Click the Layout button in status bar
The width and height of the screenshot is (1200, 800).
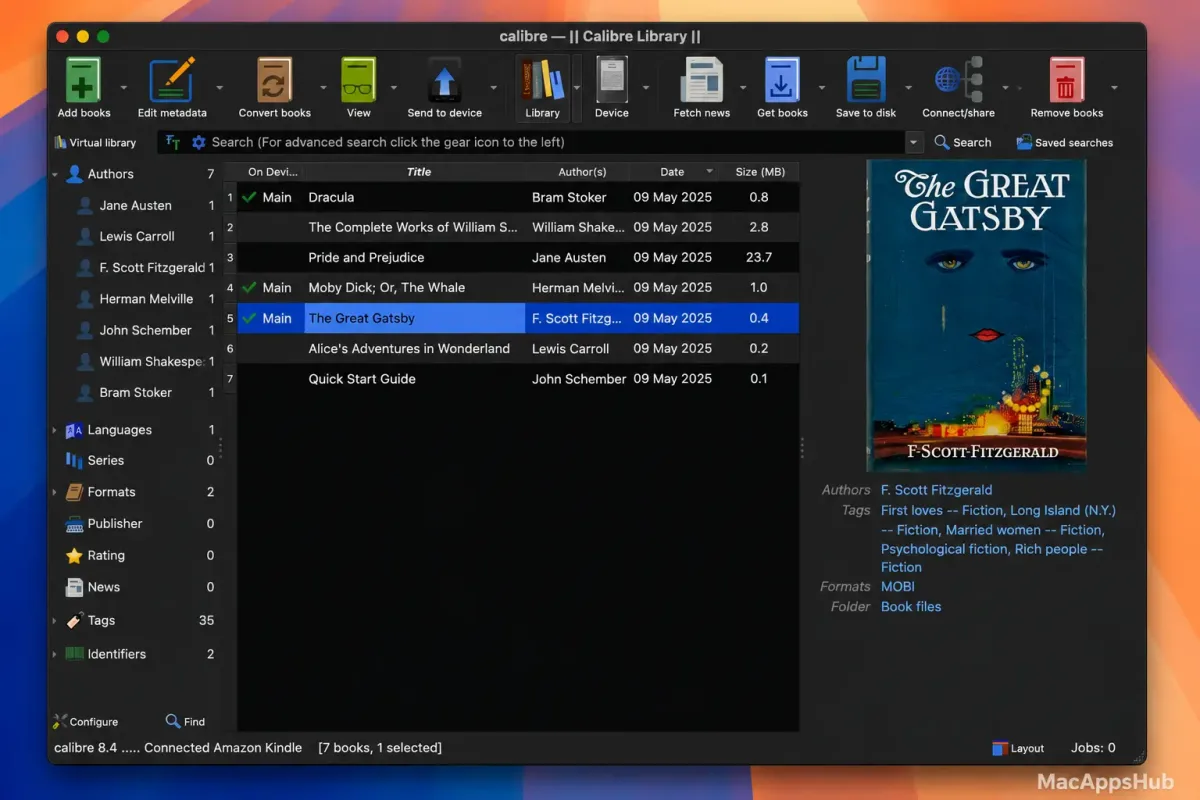[x=1018, y=748]
